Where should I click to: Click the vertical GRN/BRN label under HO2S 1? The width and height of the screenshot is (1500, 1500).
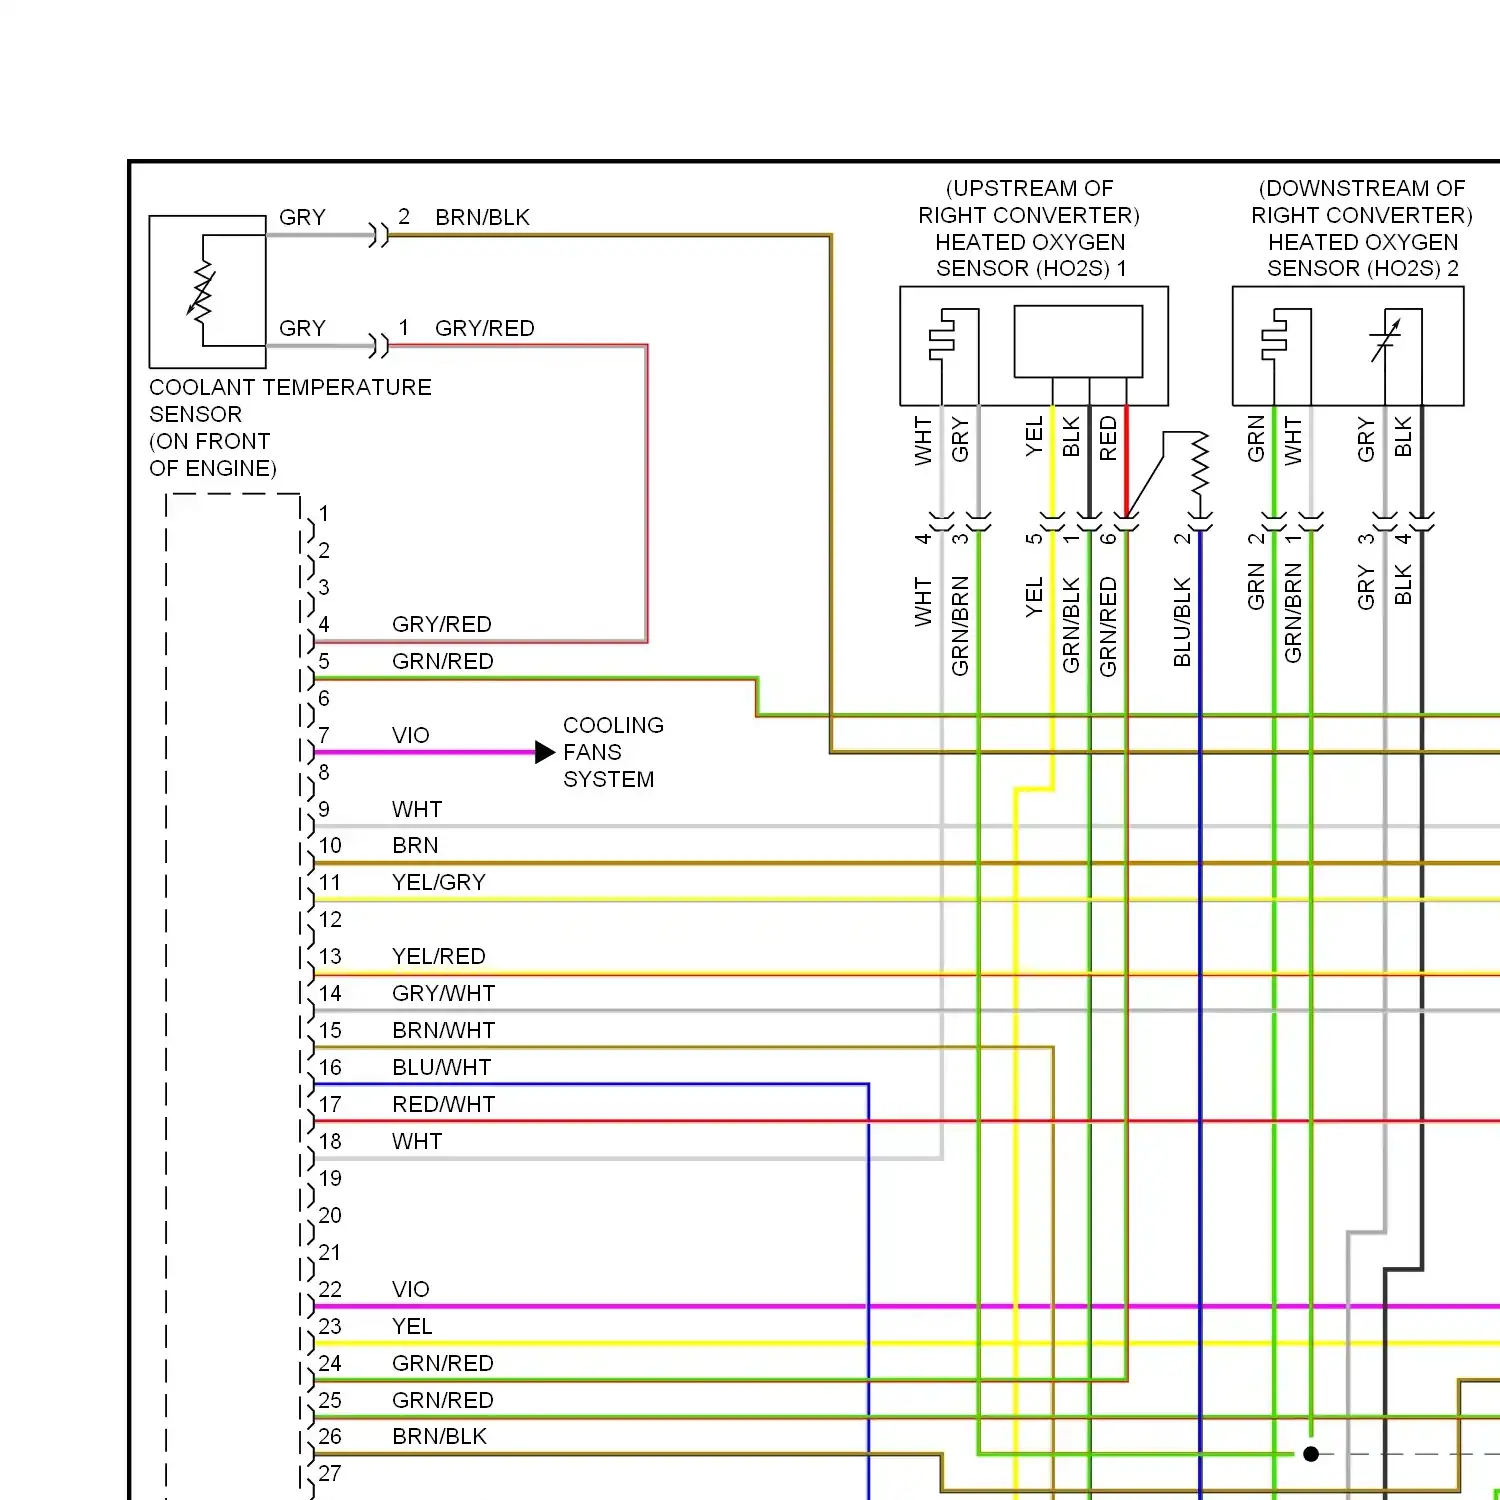pyautogui.click(x=960, y=625)
